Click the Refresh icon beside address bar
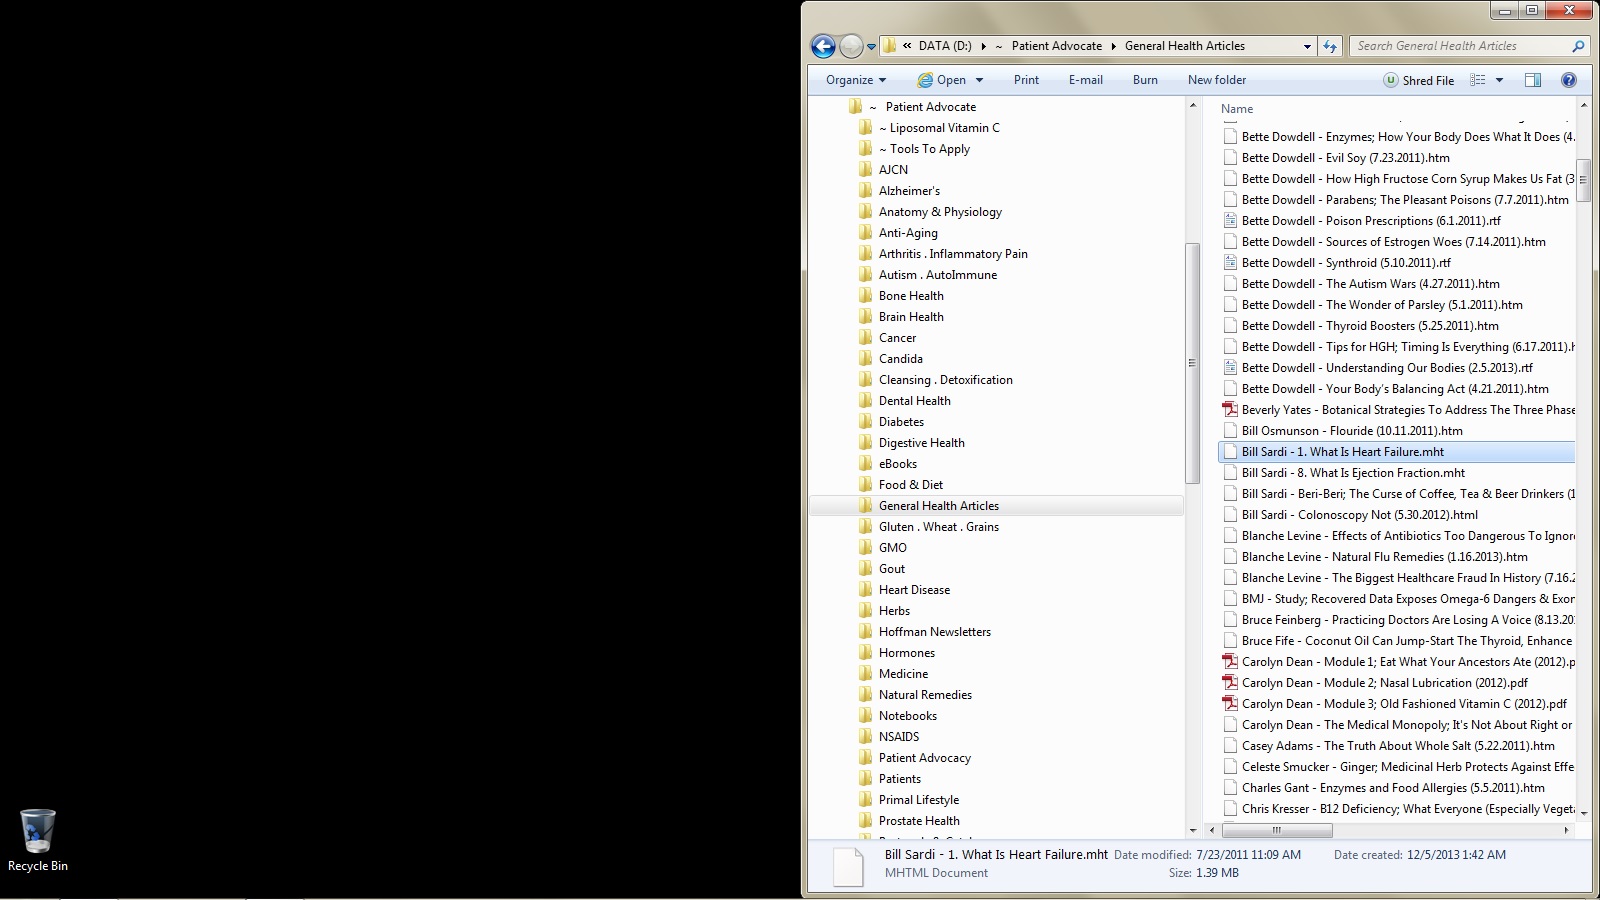This screenshot has width=1600, height=900. tap(1330, 46)
